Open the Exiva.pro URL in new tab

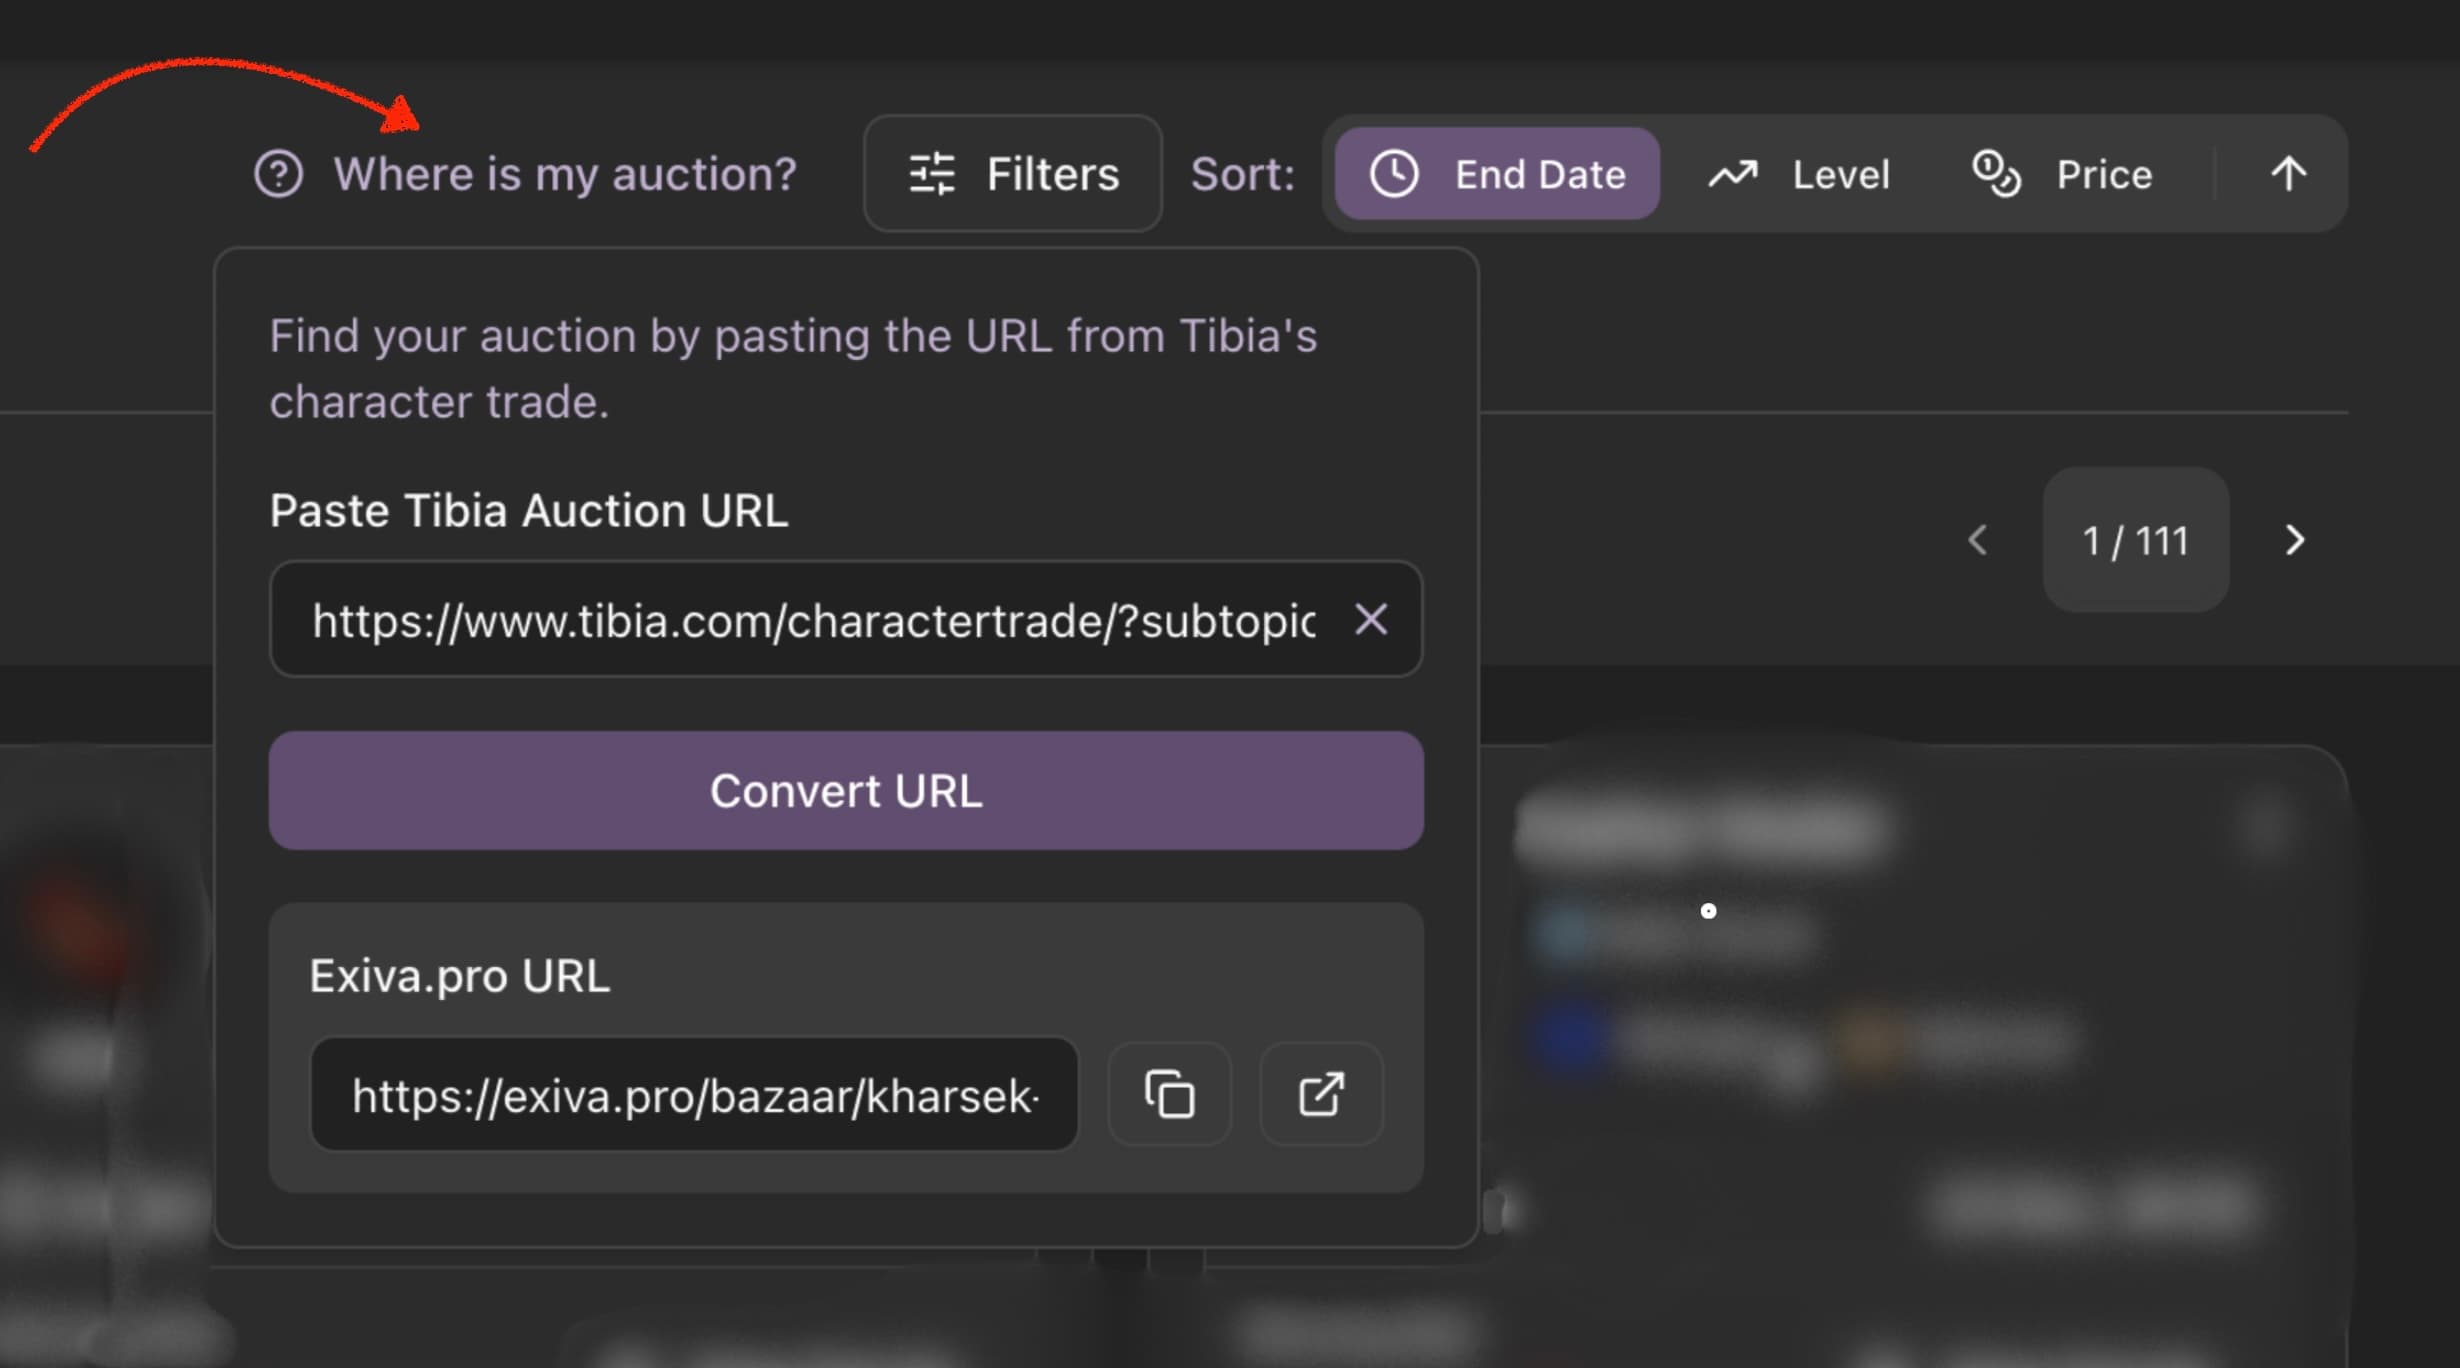click(x=1320, y=1094)
